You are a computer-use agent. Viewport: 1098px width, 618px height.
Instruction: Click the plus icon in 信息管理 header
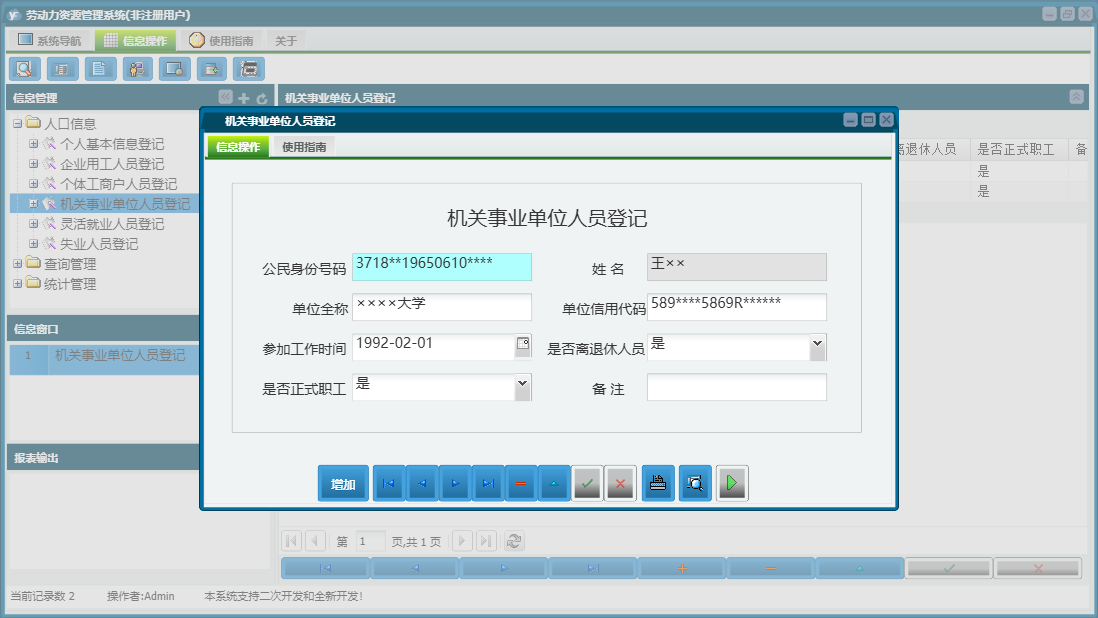(244, 98)
